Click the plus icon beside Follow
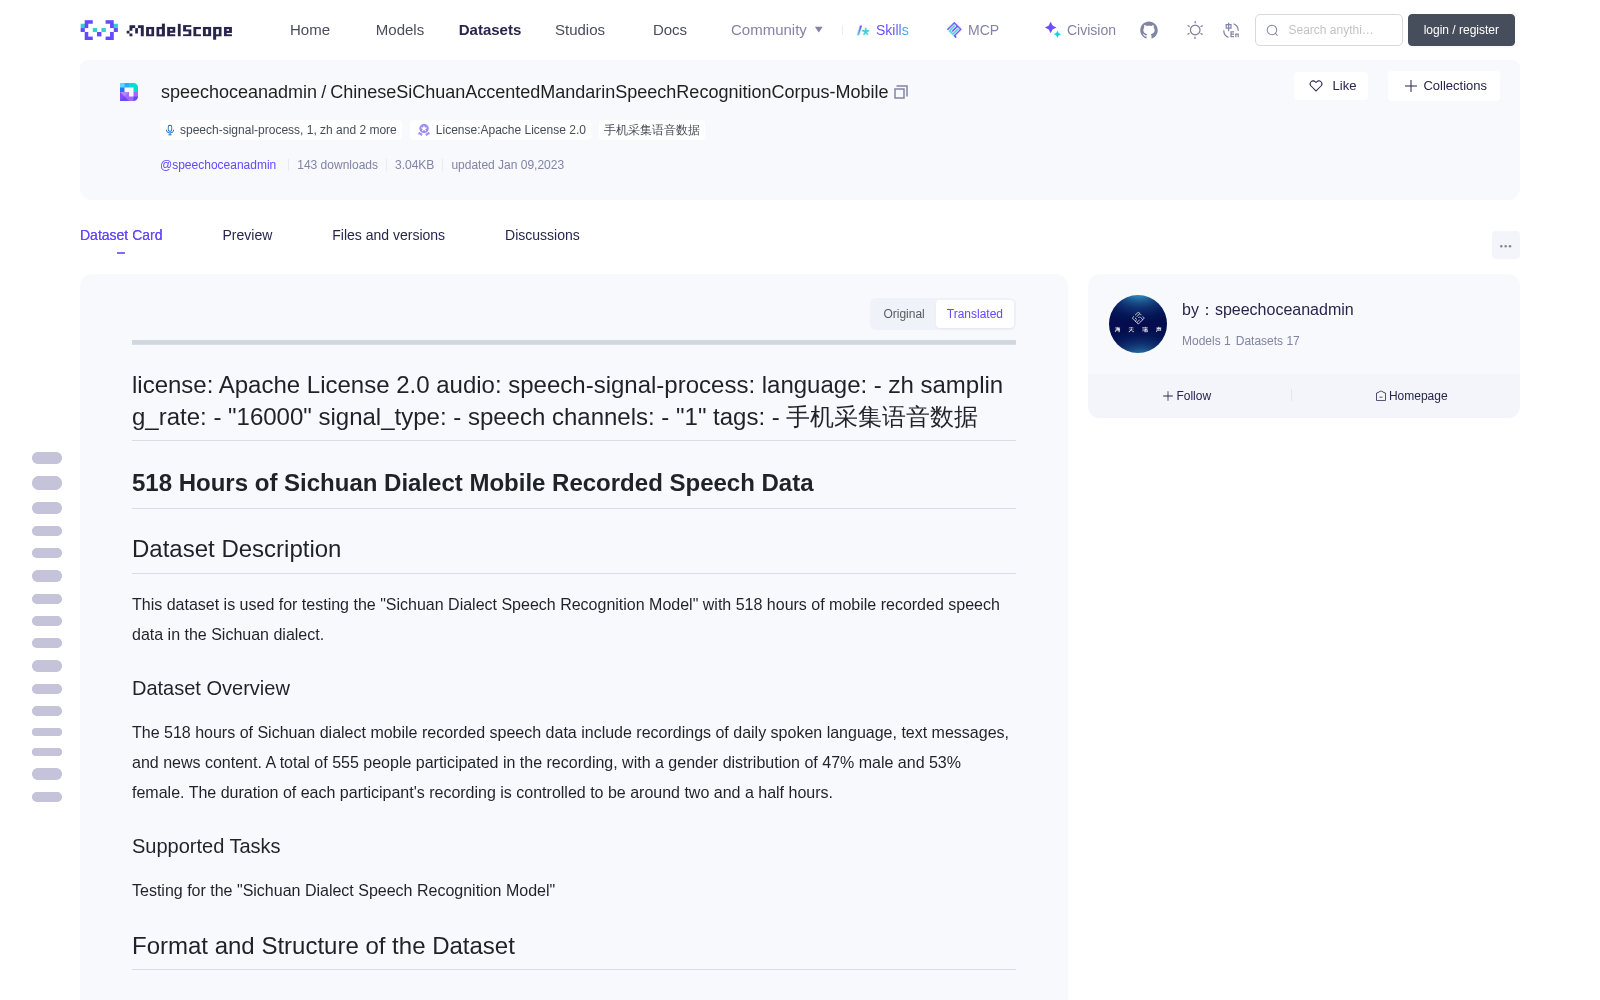1600x1000 pixels. (1168, 396)
